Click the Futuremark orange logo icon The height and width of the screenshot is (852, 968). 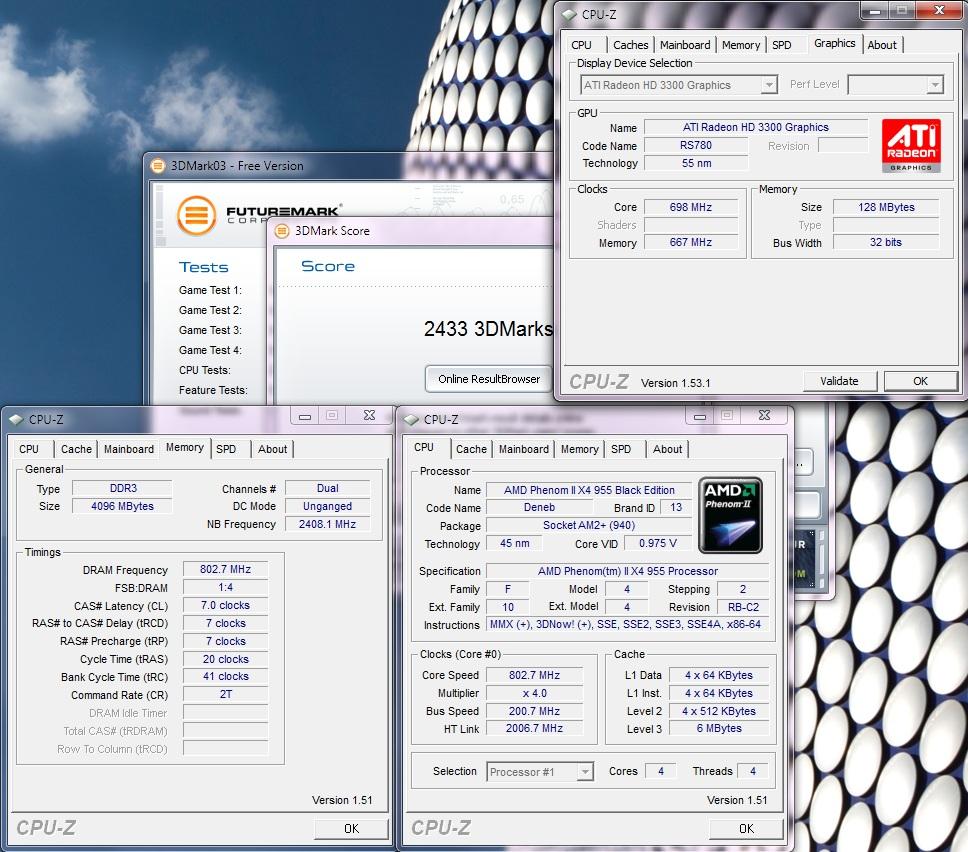(196, 215)
